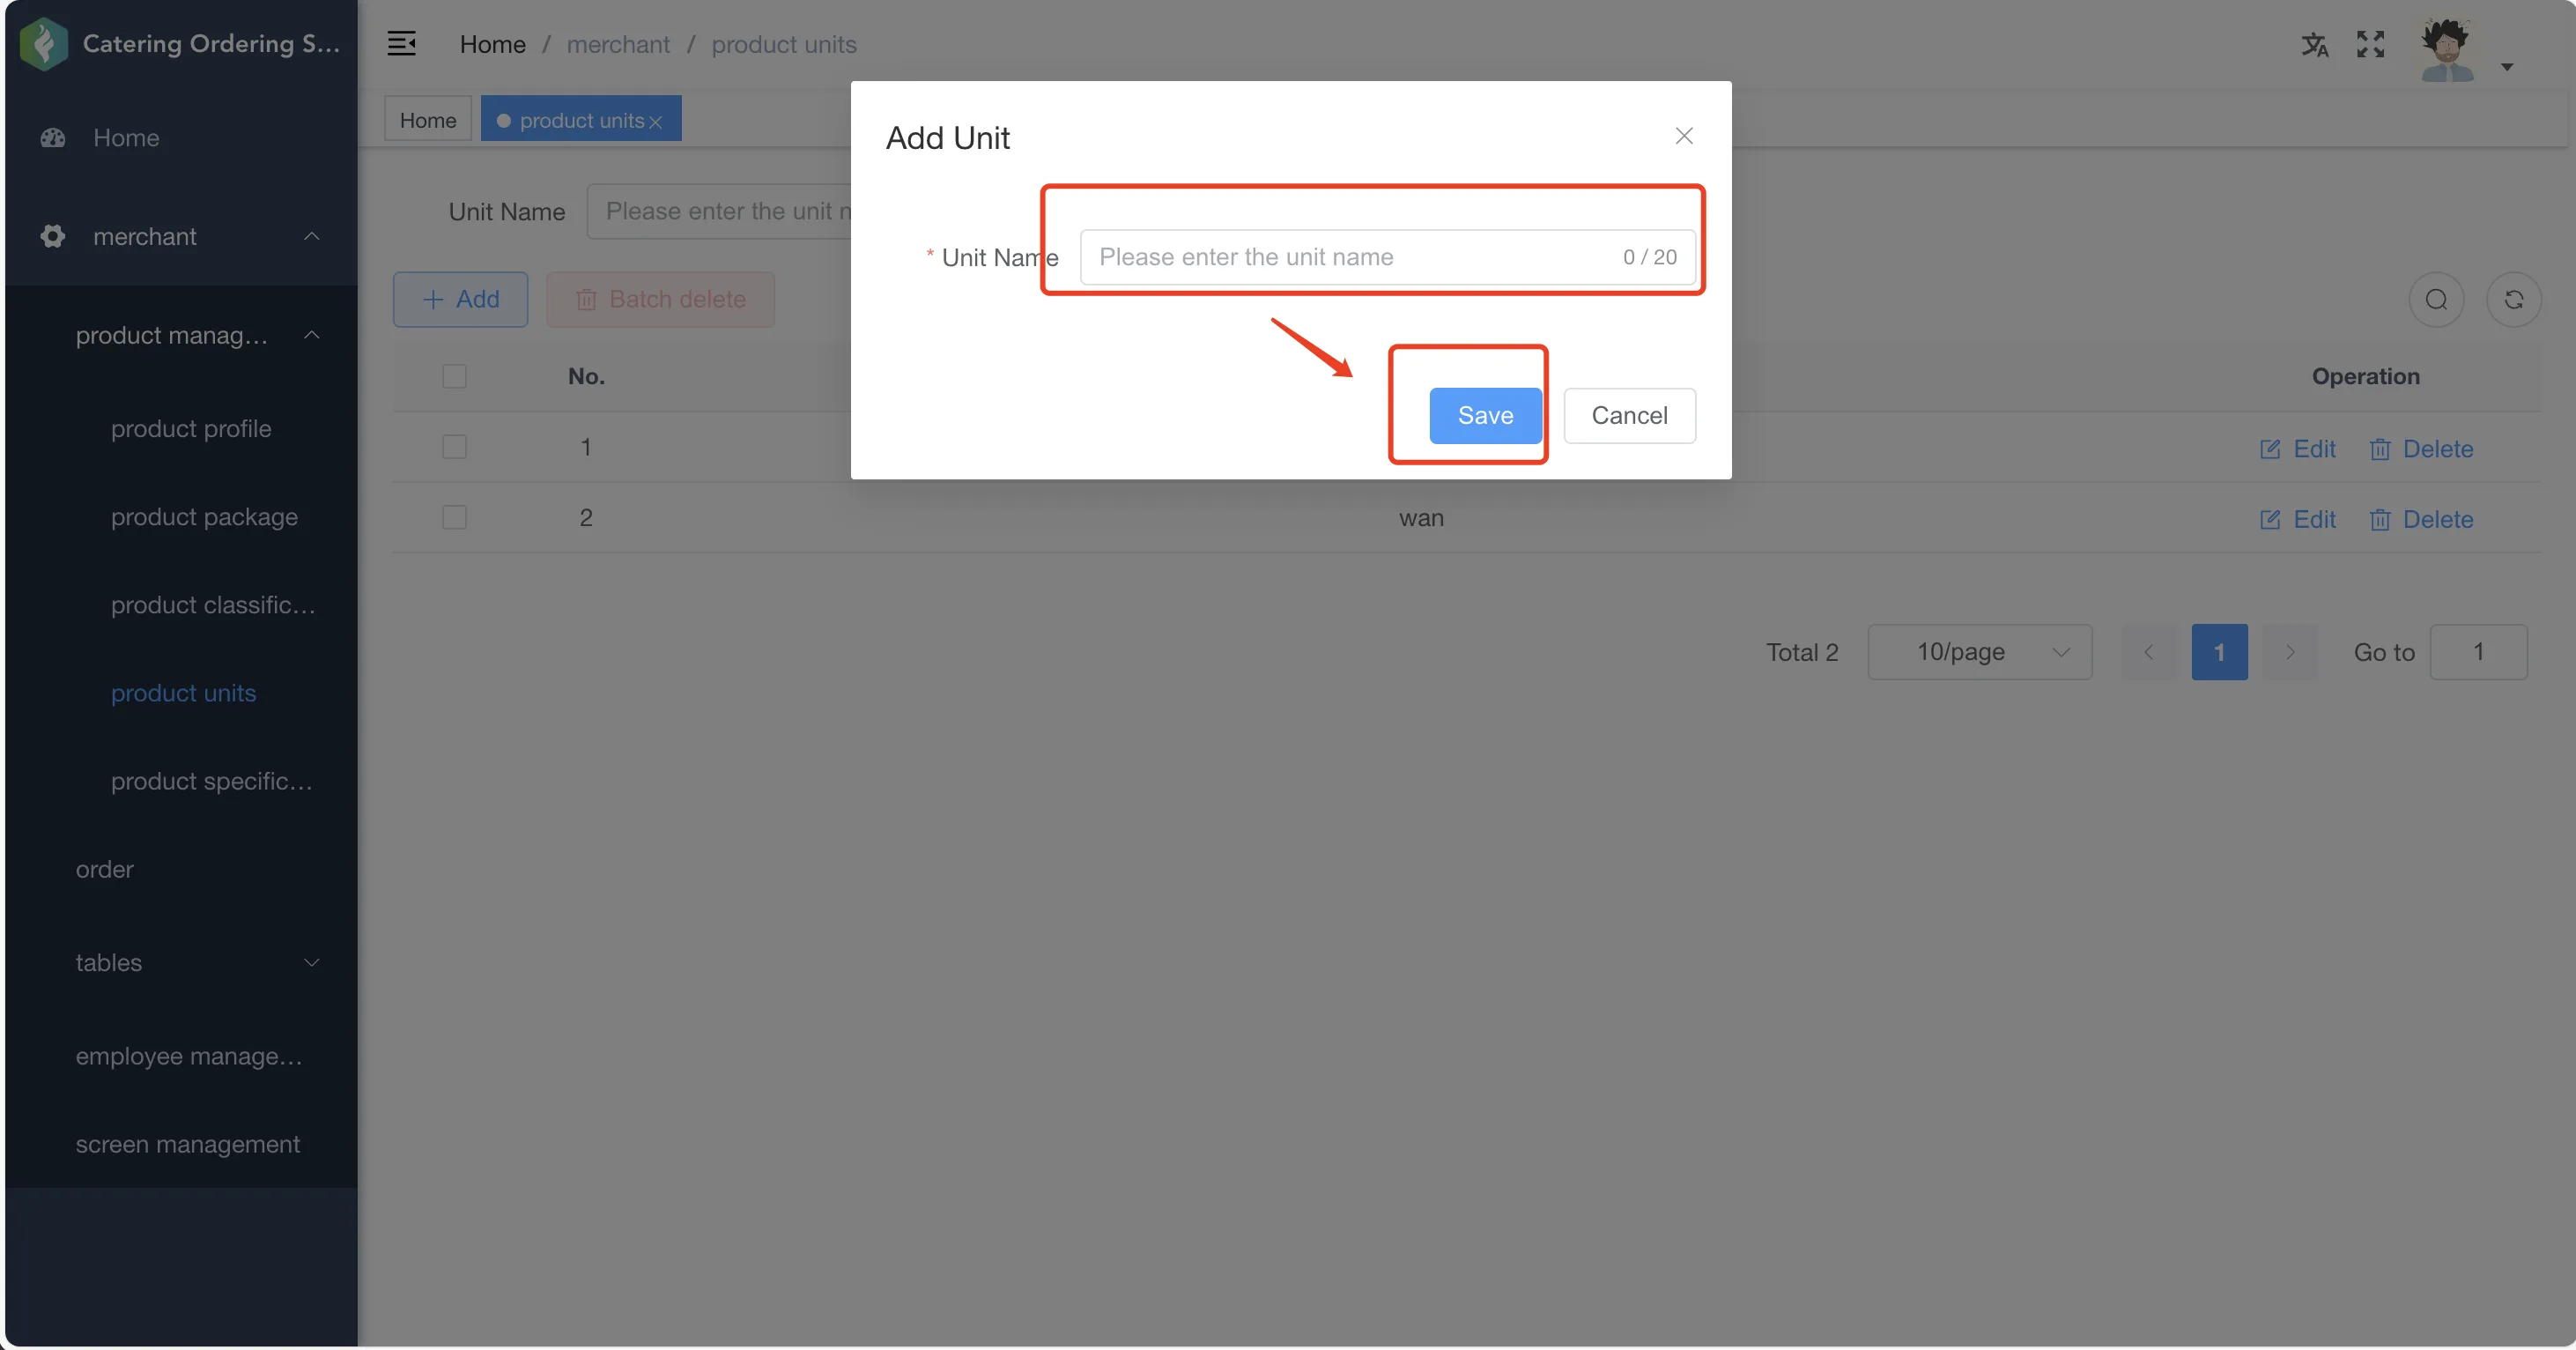Image resolution: width=2576 pixels, height=1350 pixels.
Task: Toggle fullscreen mode icon
Action: pyautogui.click(x=2370, y=44)
